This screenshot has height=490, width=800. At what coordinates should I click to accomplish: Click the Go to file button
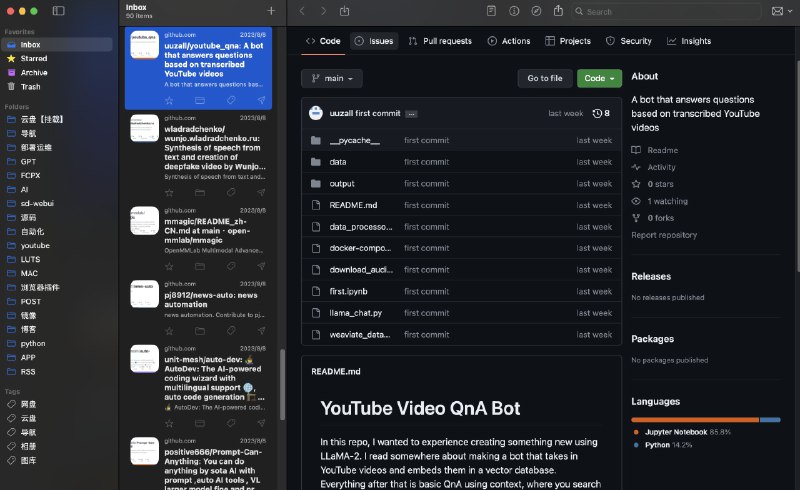pyautogui.click(x=545, y=78)
